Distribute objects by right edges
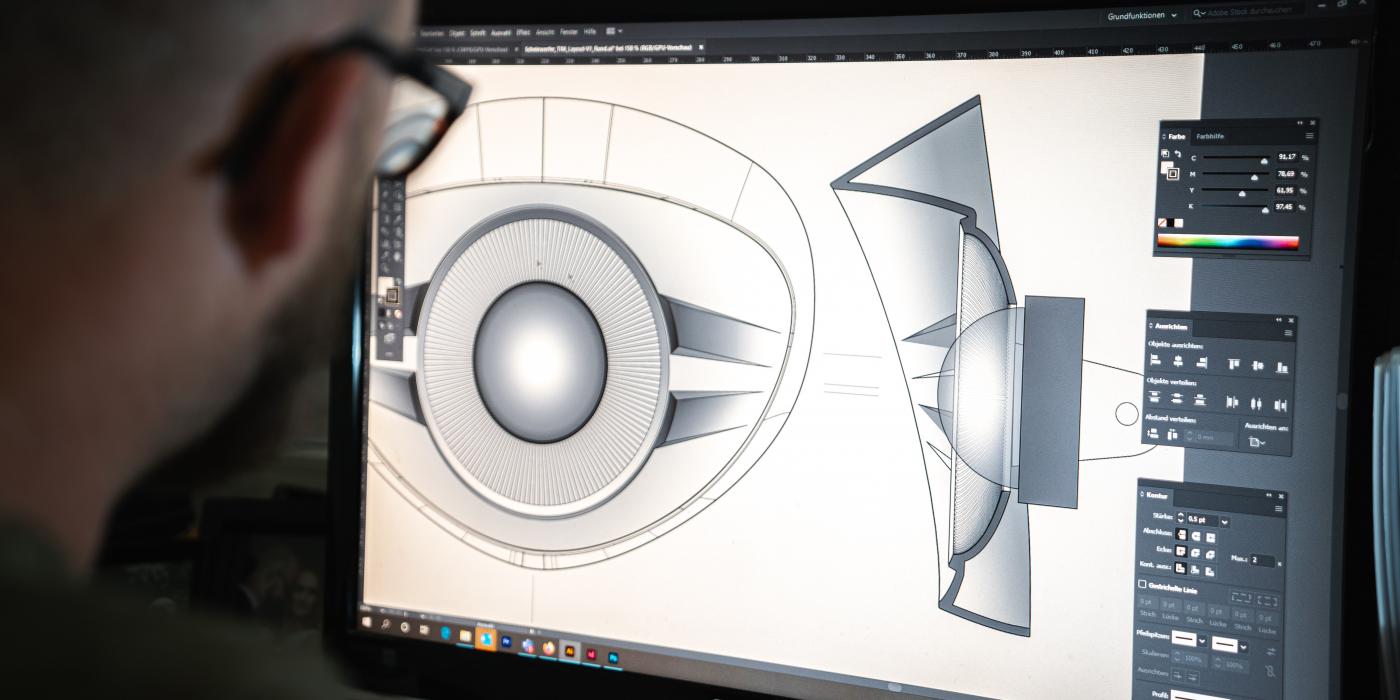 click(1281, 405)
